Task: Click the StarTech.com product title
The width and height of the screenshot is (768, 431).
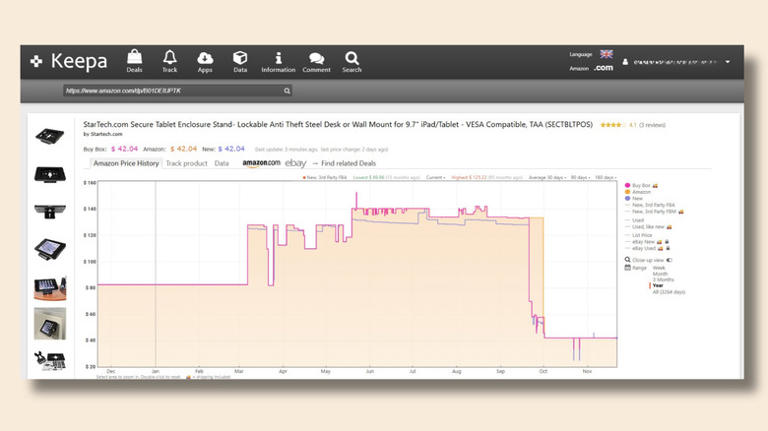Action: point(338,124)
